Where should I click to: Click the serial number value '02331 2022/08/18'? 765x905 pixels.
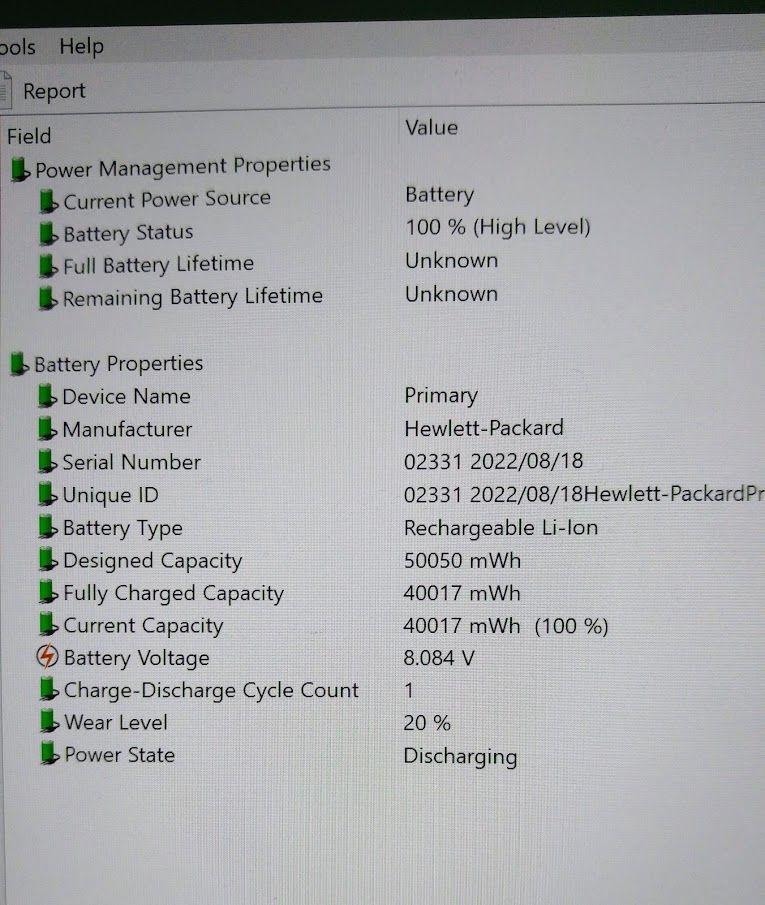click(x=494, y=461)
